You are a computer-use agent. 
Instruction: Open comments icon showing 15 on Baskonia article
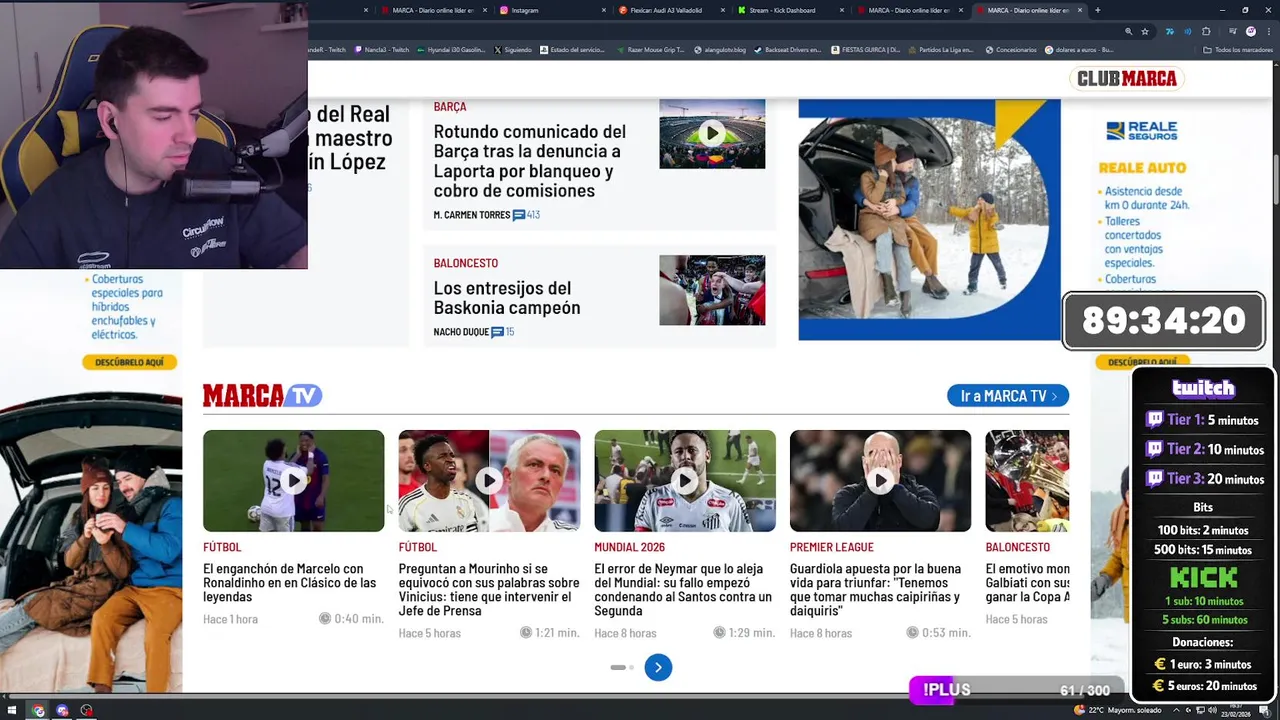(497, 332)
